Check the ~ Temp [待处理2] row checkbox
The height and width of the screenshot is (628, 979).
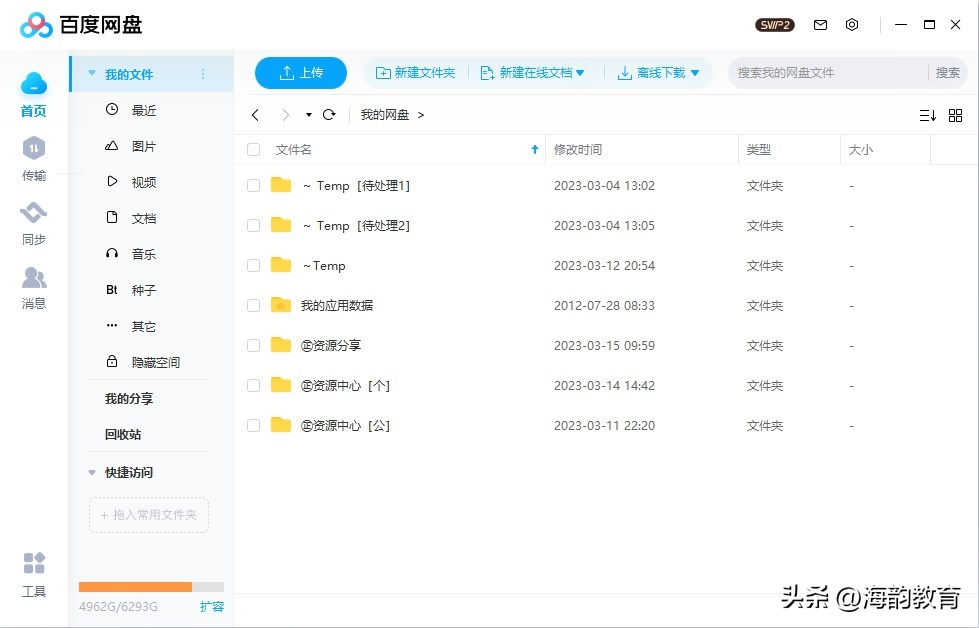click(253, 225)
